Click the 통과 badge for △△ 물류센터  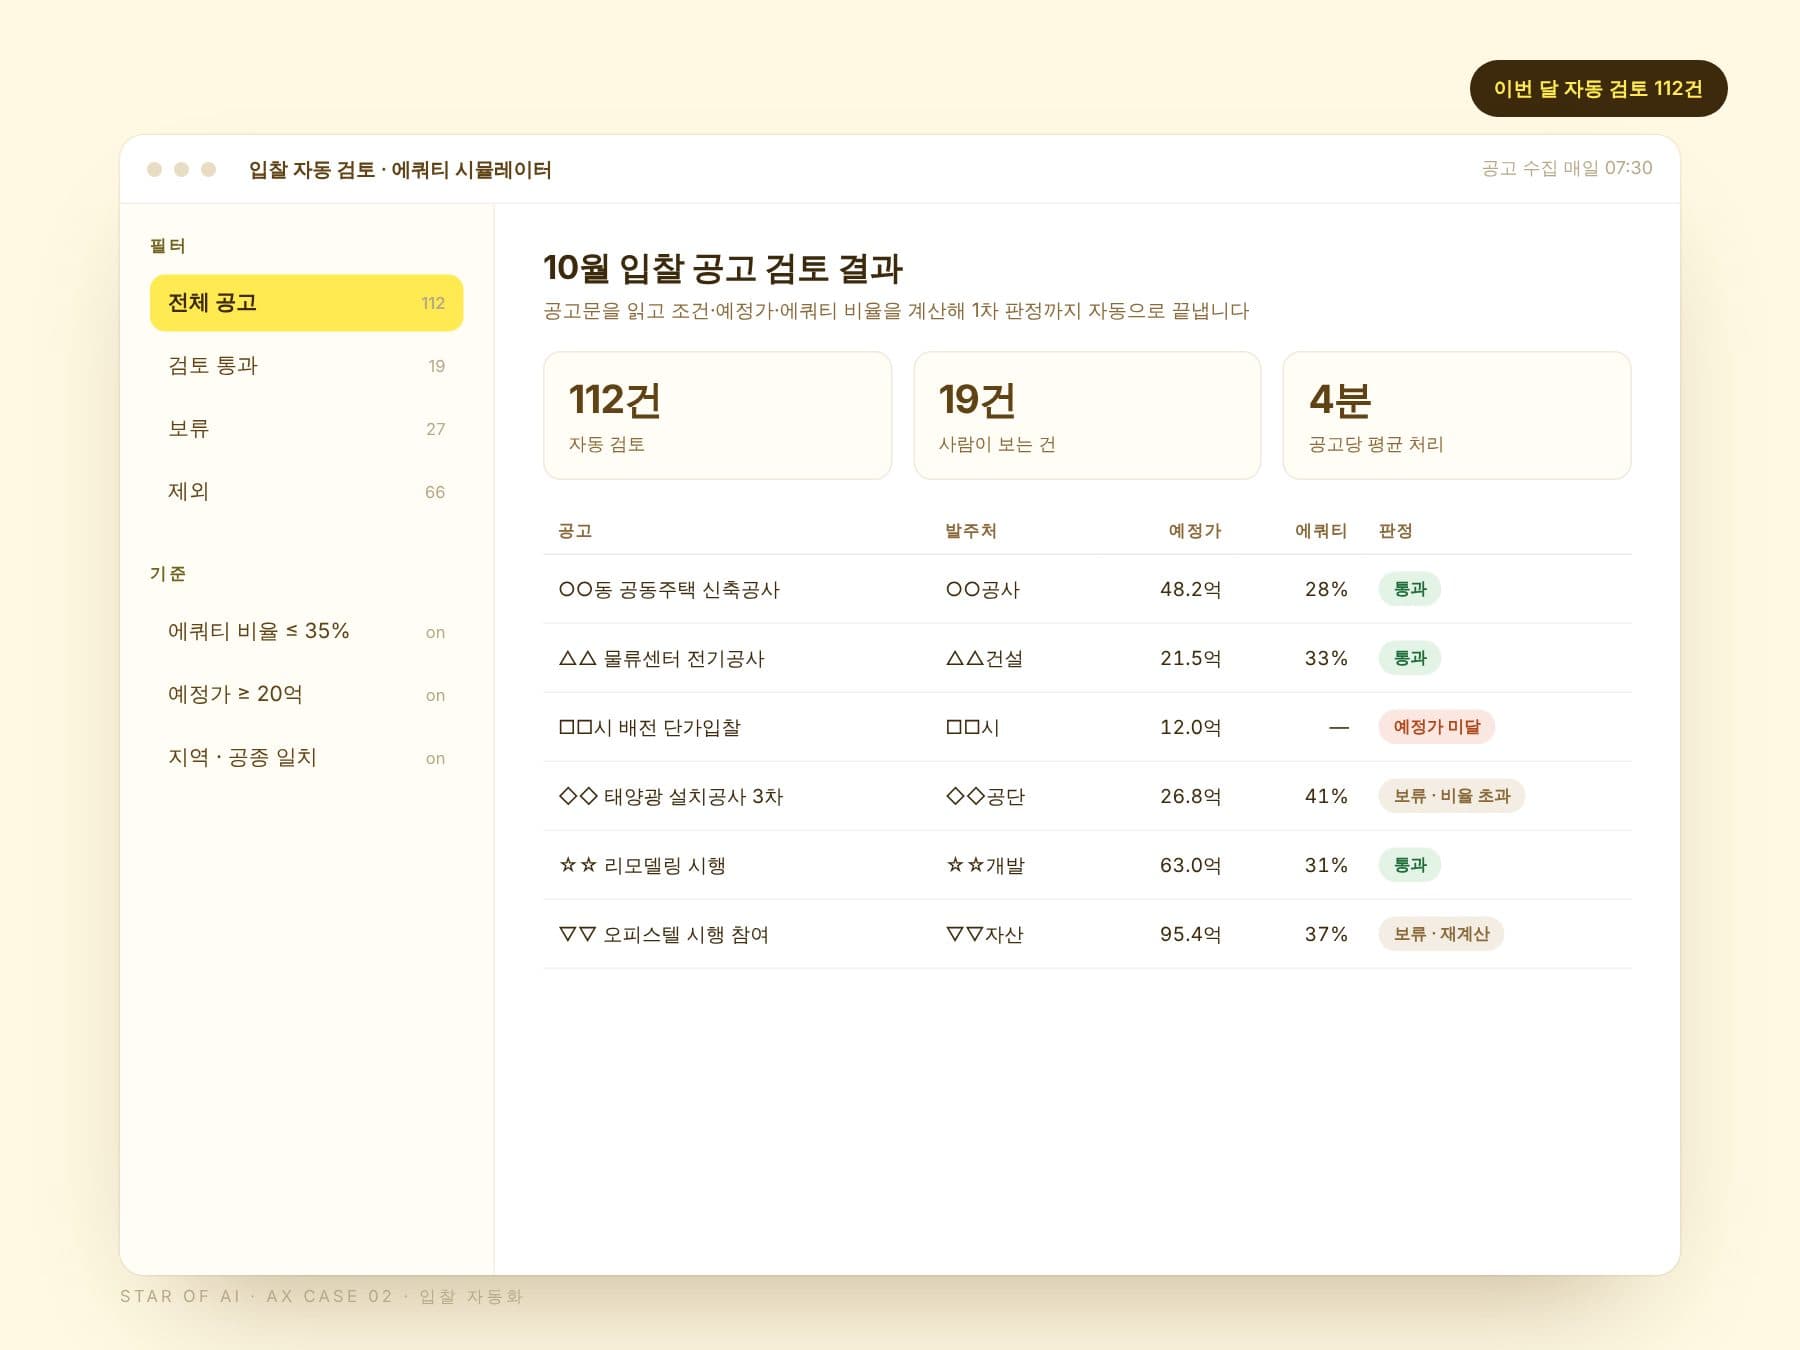(1410, 658)
